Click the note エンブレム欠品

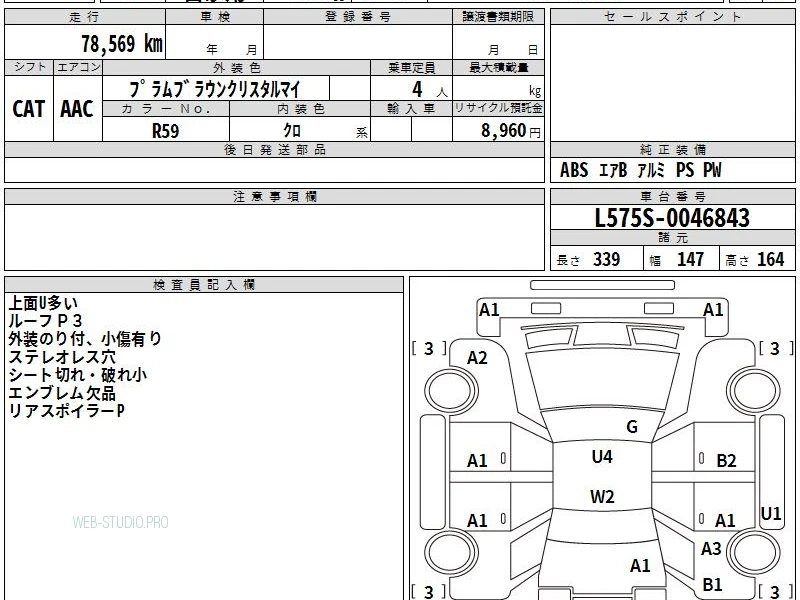click(62, 393)
